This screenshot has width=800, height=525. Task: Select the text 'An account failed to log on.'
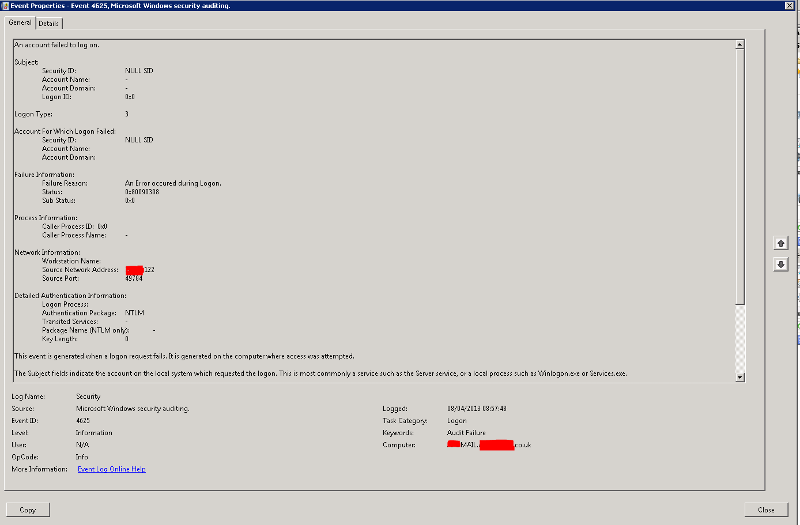point(57,45)
